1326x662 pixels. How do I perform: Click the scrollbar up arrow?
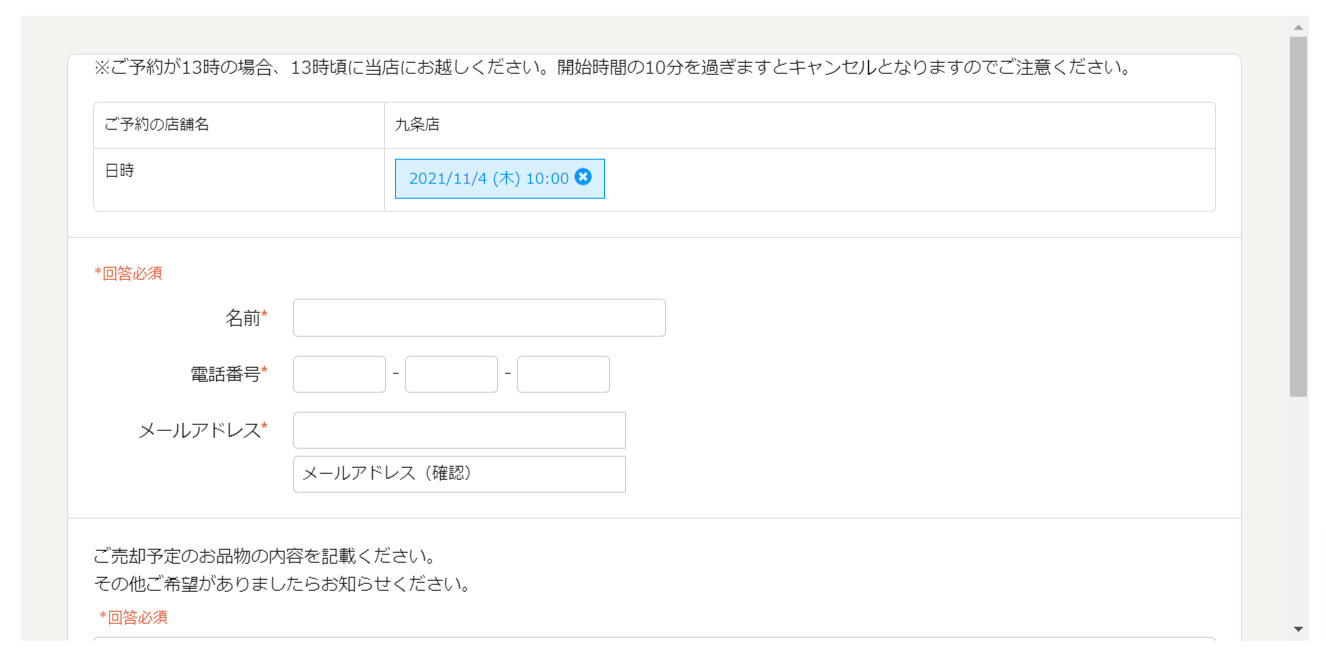(1299, 27)
